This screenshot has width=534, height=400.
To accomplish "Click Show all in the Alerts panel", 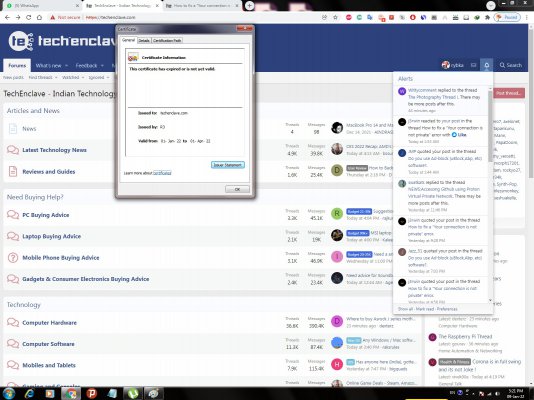I will (405, 309).
